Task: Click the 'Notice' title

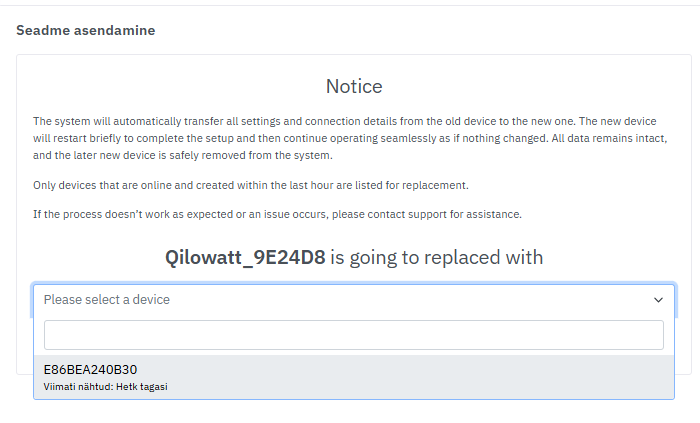Action: pyautogui.click(x=354, y=87)
